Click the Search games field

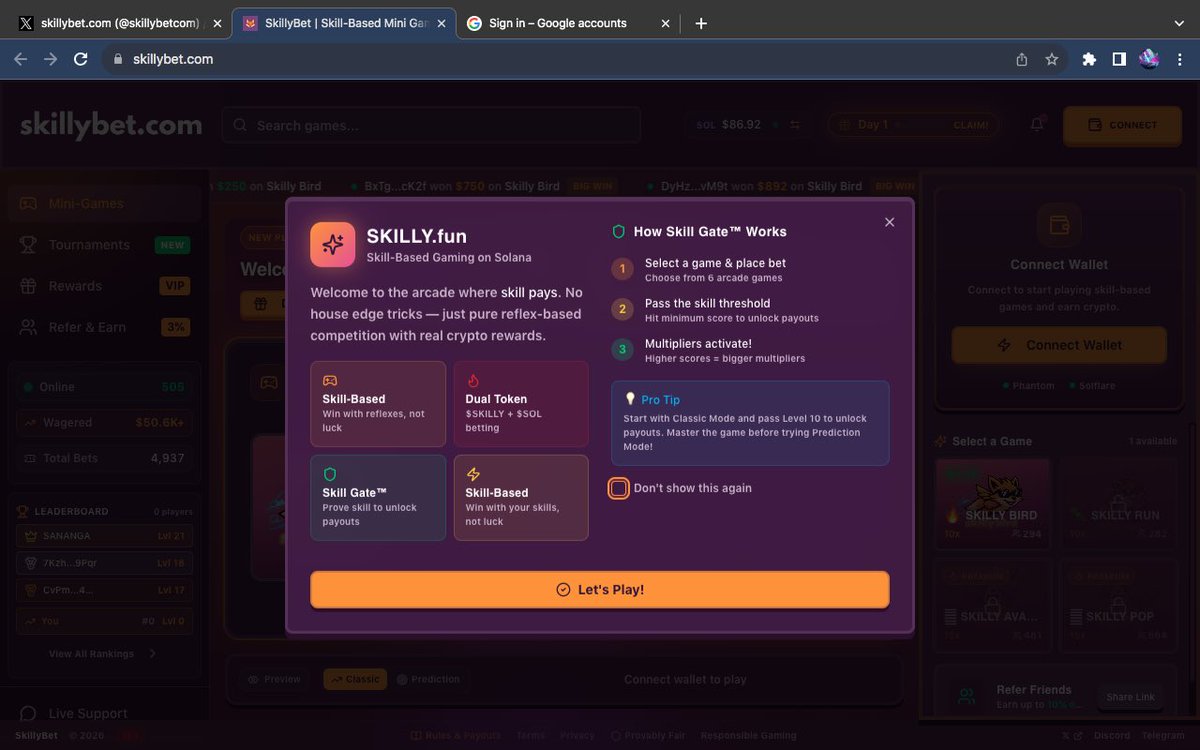431,125
